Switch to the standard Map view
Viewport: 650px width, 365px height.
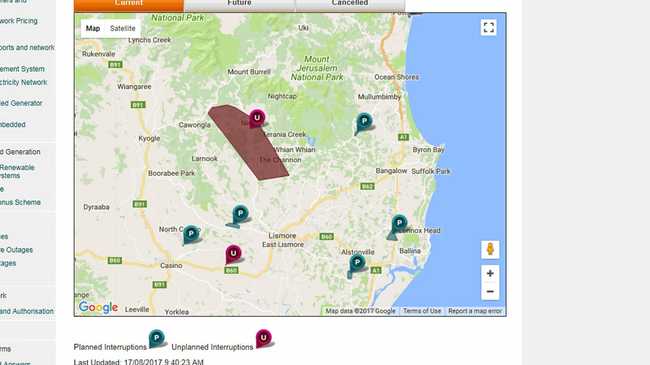coord(93,28)
